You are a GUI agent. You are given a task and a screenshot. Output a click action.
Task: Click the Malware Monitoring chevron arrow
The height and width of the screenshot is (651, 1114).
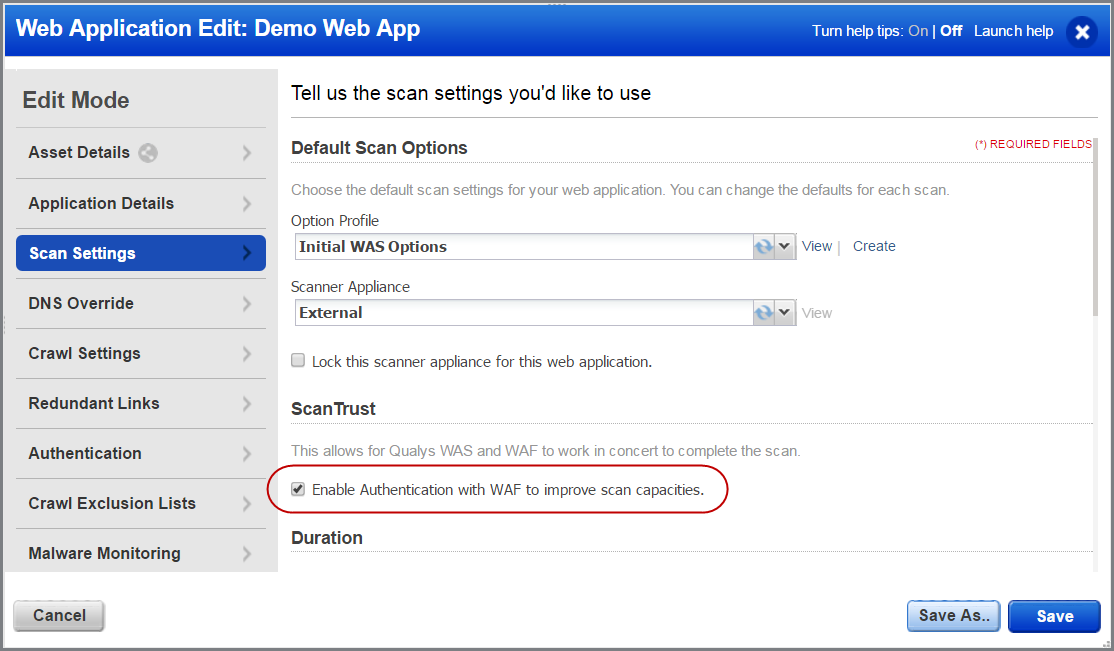tap(247, 554)
